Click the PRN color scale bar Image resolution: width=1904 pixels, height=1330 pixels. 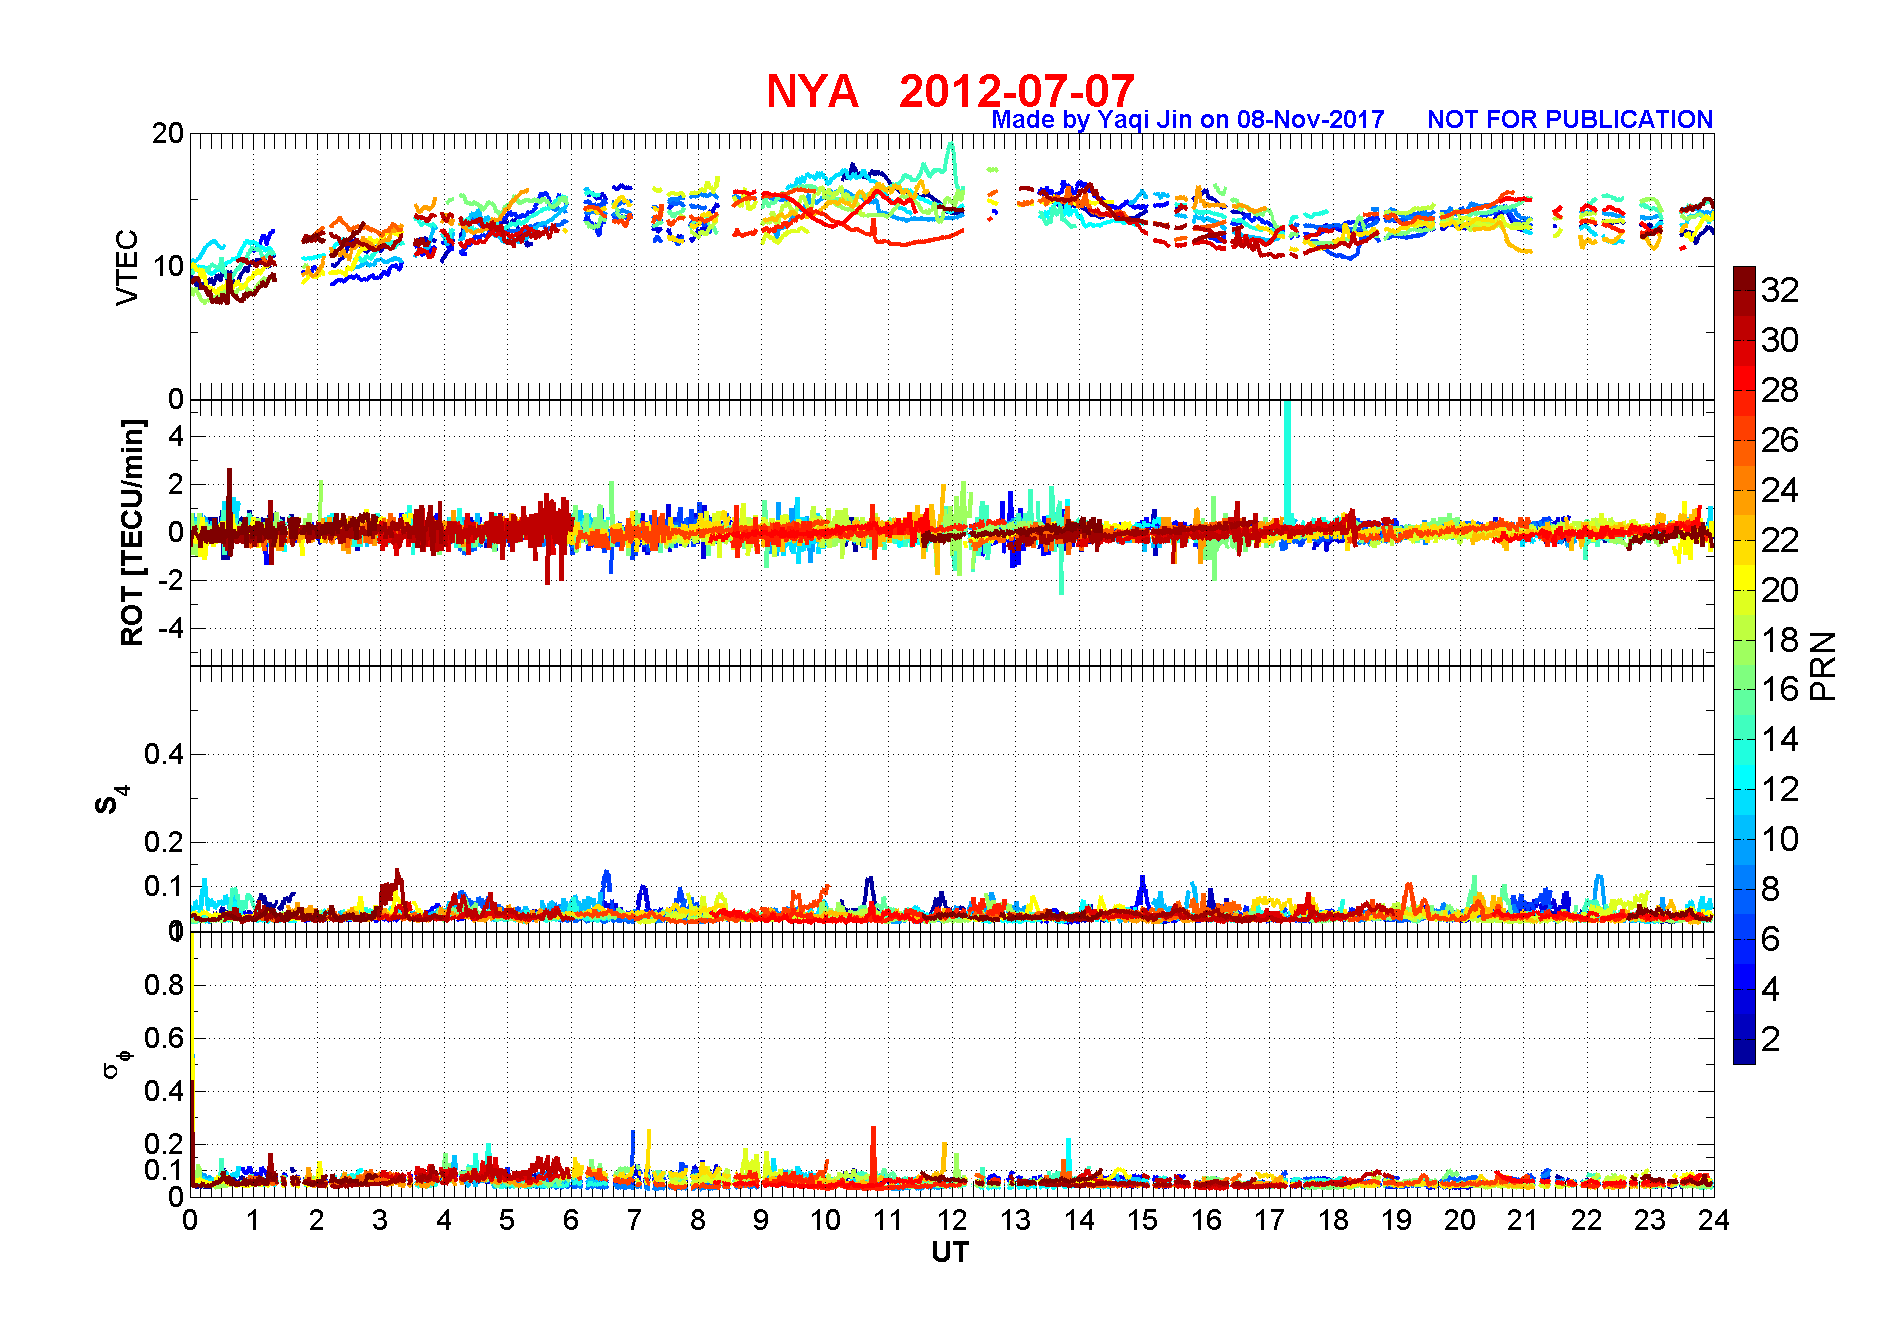(x=1744, y=665)
